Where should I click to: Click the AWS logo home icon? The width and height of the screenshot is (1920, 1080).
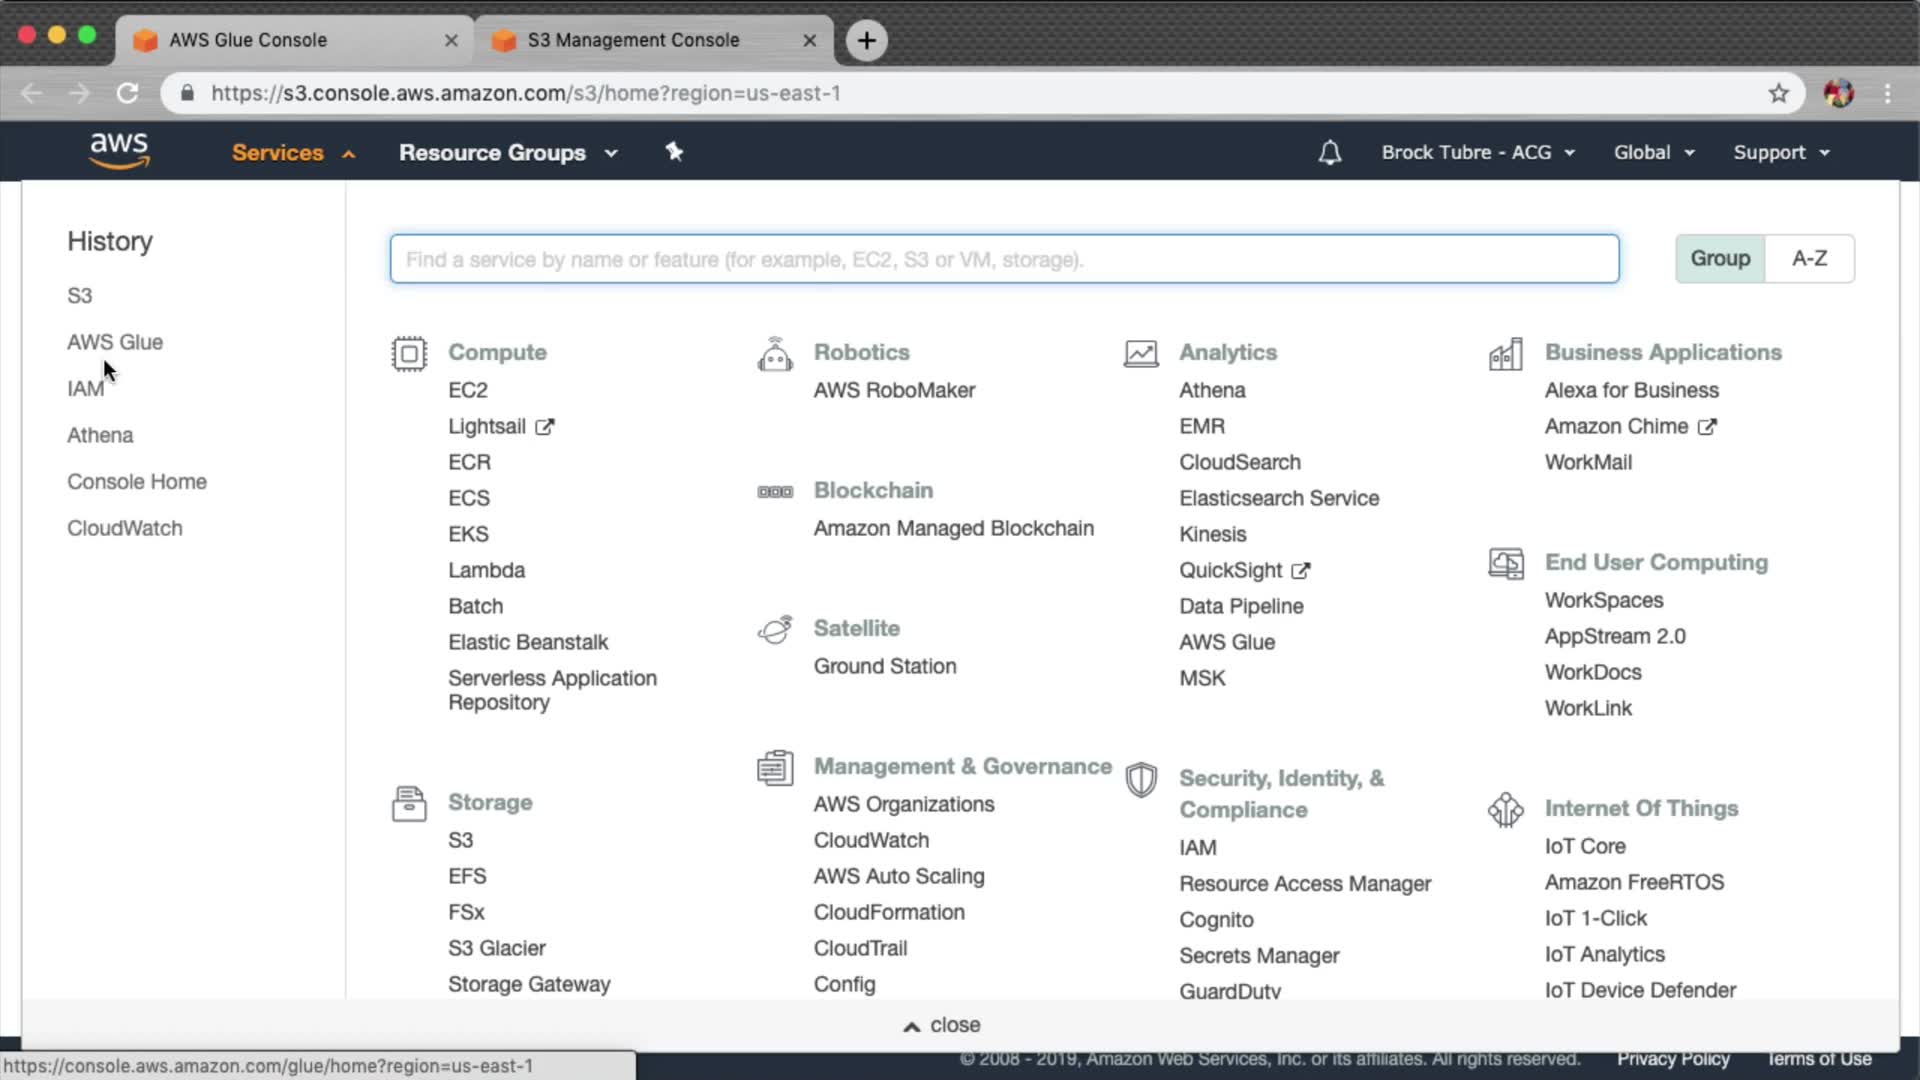click(x=119, y=151)
